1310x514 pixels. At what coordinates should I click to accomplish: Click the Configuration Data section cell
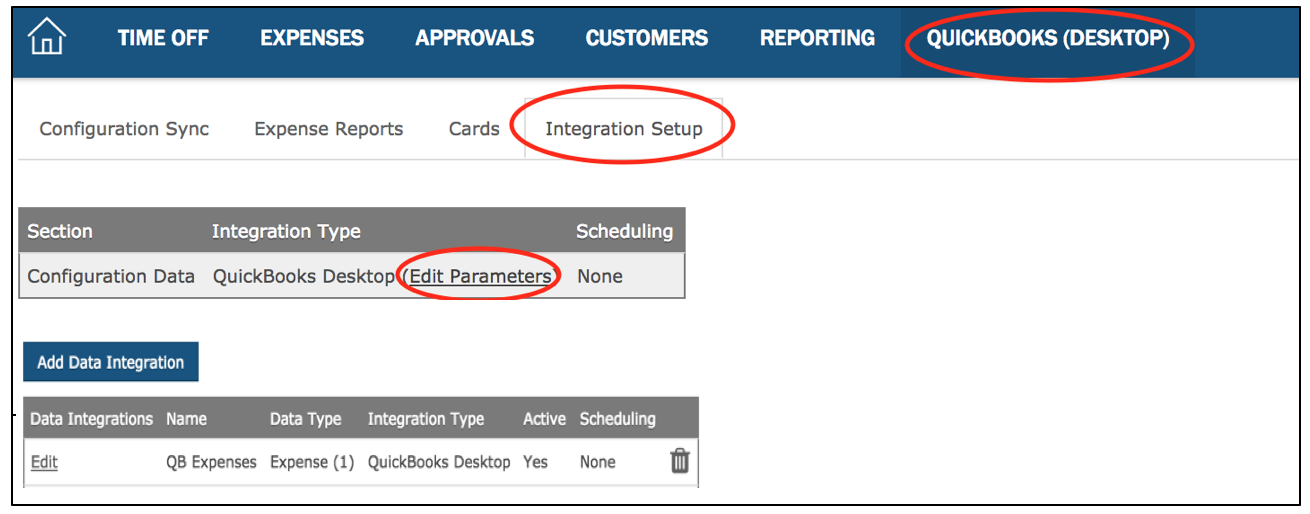coord(111,276)
